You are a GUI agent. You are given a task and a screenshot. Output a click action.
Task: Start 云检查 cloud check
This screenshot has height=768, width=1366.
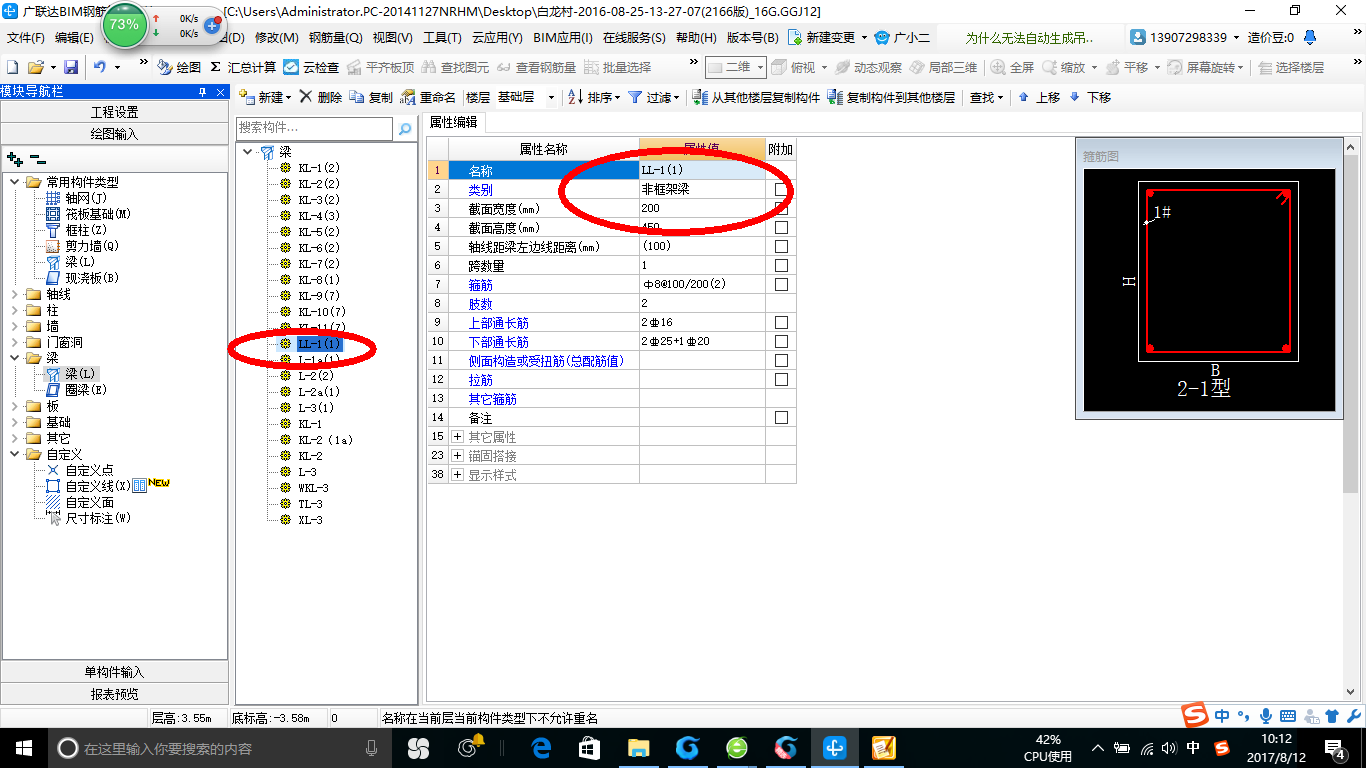[x=311, y=67]
